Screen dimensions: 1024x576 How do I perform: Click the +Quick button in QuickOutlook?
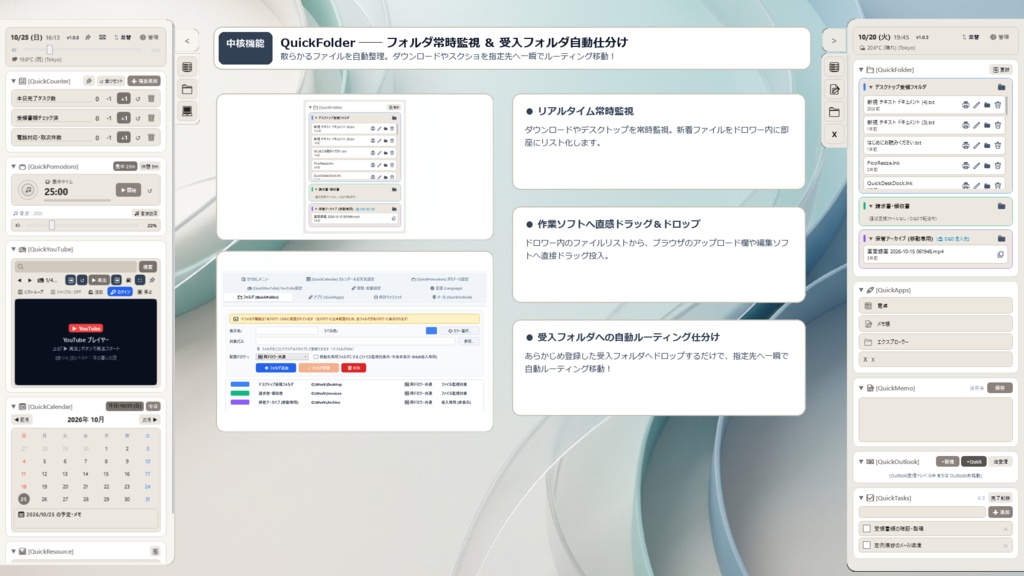click(973, 462)
